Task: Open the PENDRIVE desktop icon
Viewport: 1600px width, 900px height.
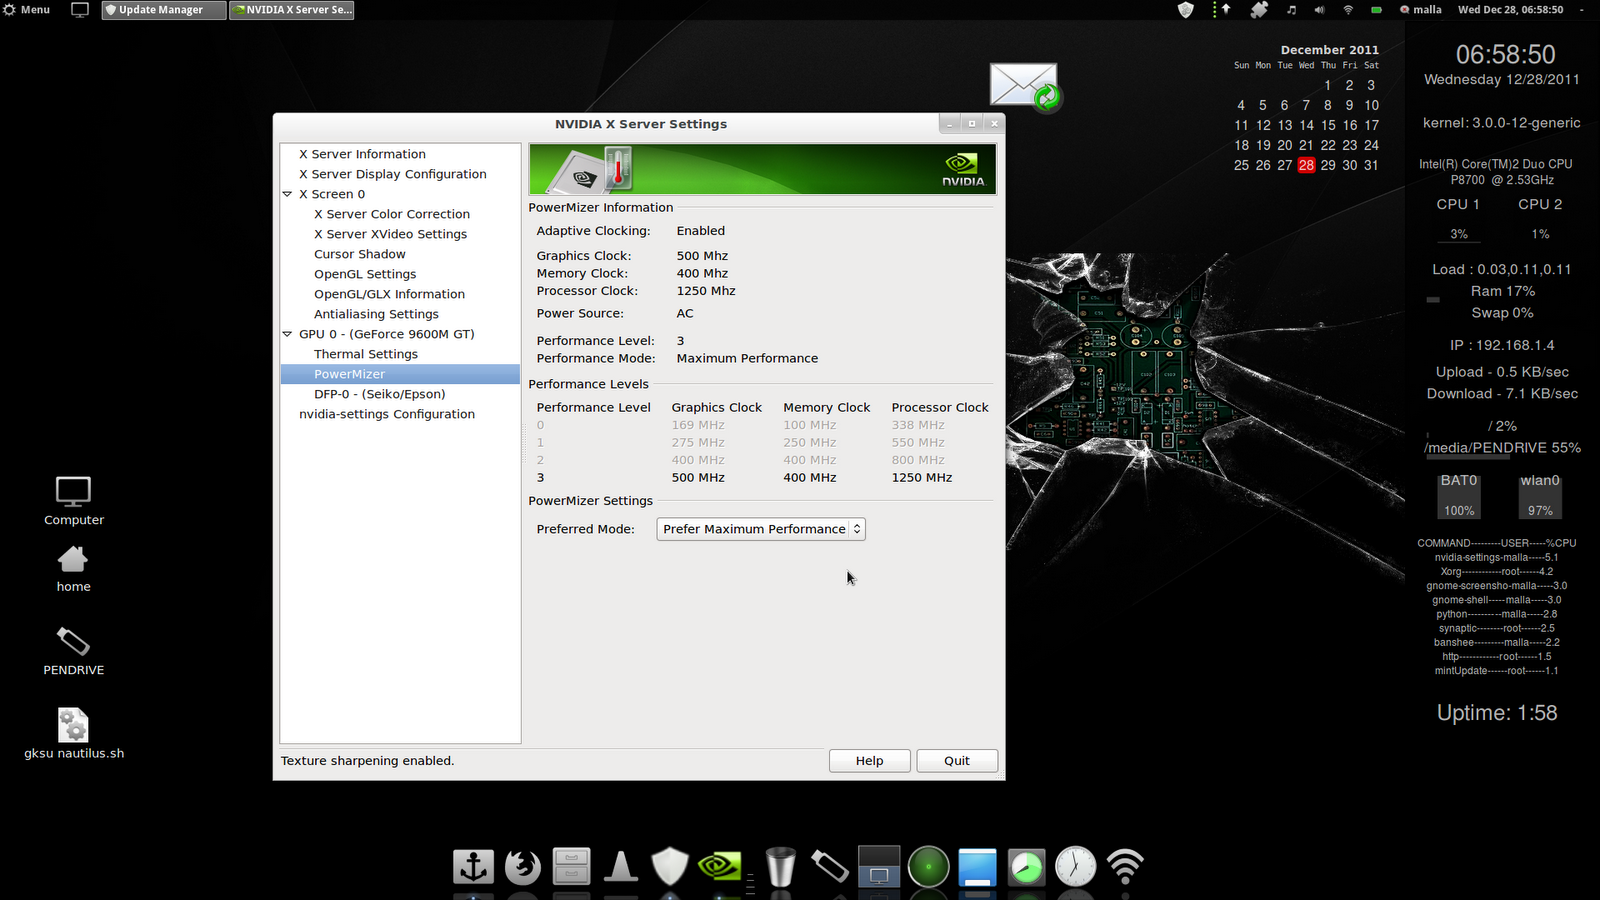Action: tap(73, 651)
